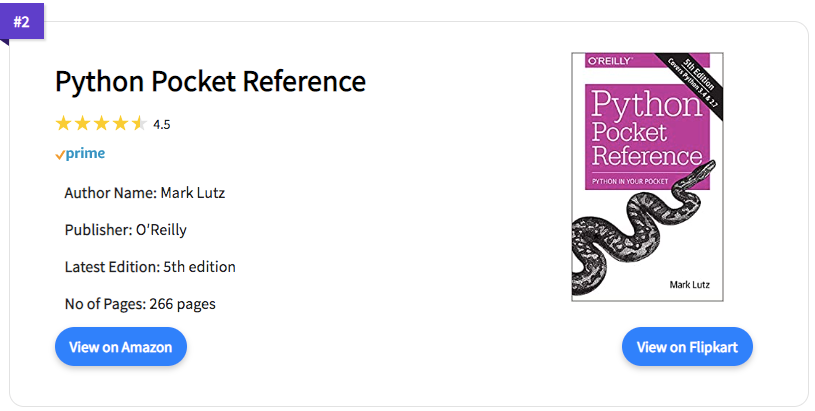Click the #2 rank badge

(x=22, y=22)
